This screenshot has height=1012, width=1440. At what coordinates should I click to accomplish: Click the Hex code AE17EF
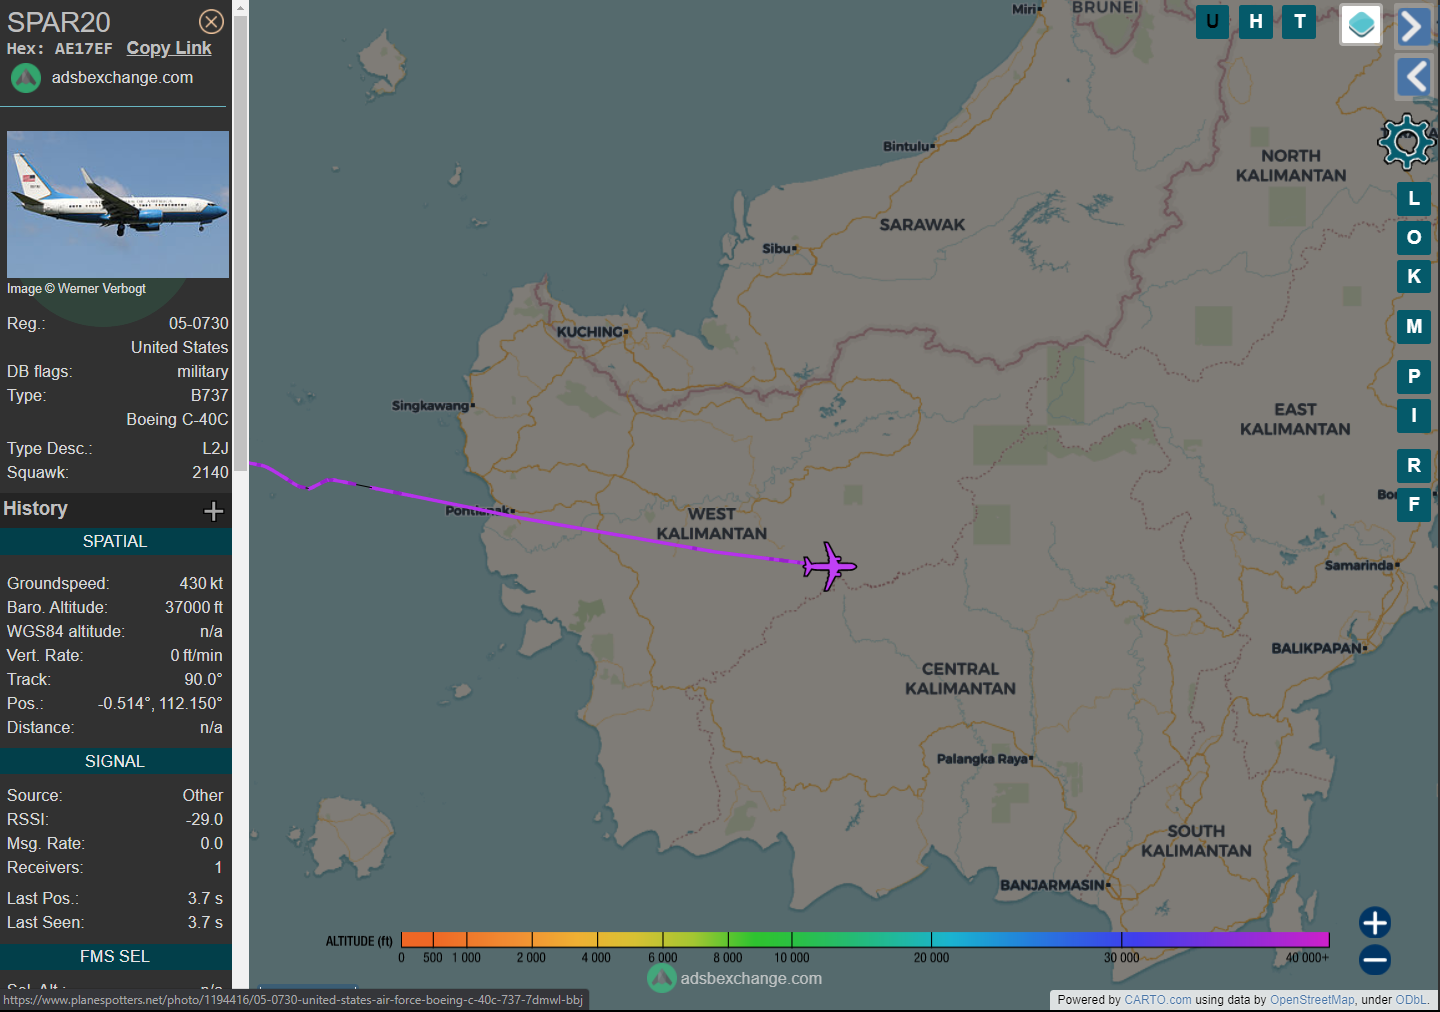(x=84, y=49)
